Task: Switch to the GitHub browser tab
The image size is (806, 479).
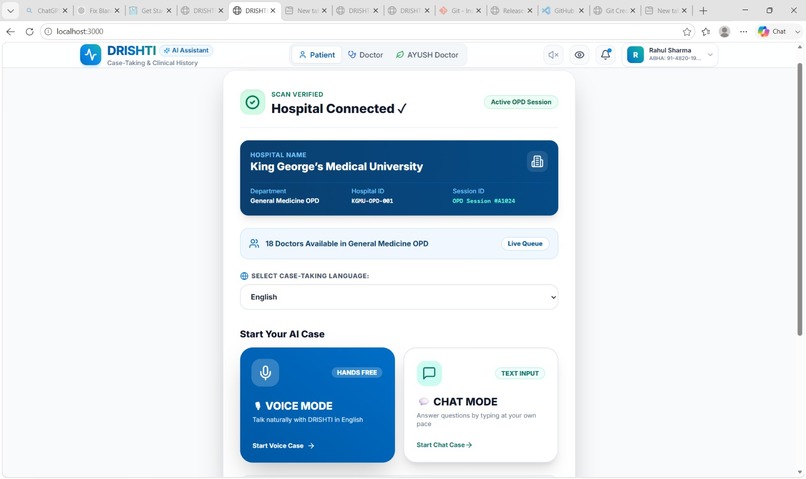Action: click(562, 10)
